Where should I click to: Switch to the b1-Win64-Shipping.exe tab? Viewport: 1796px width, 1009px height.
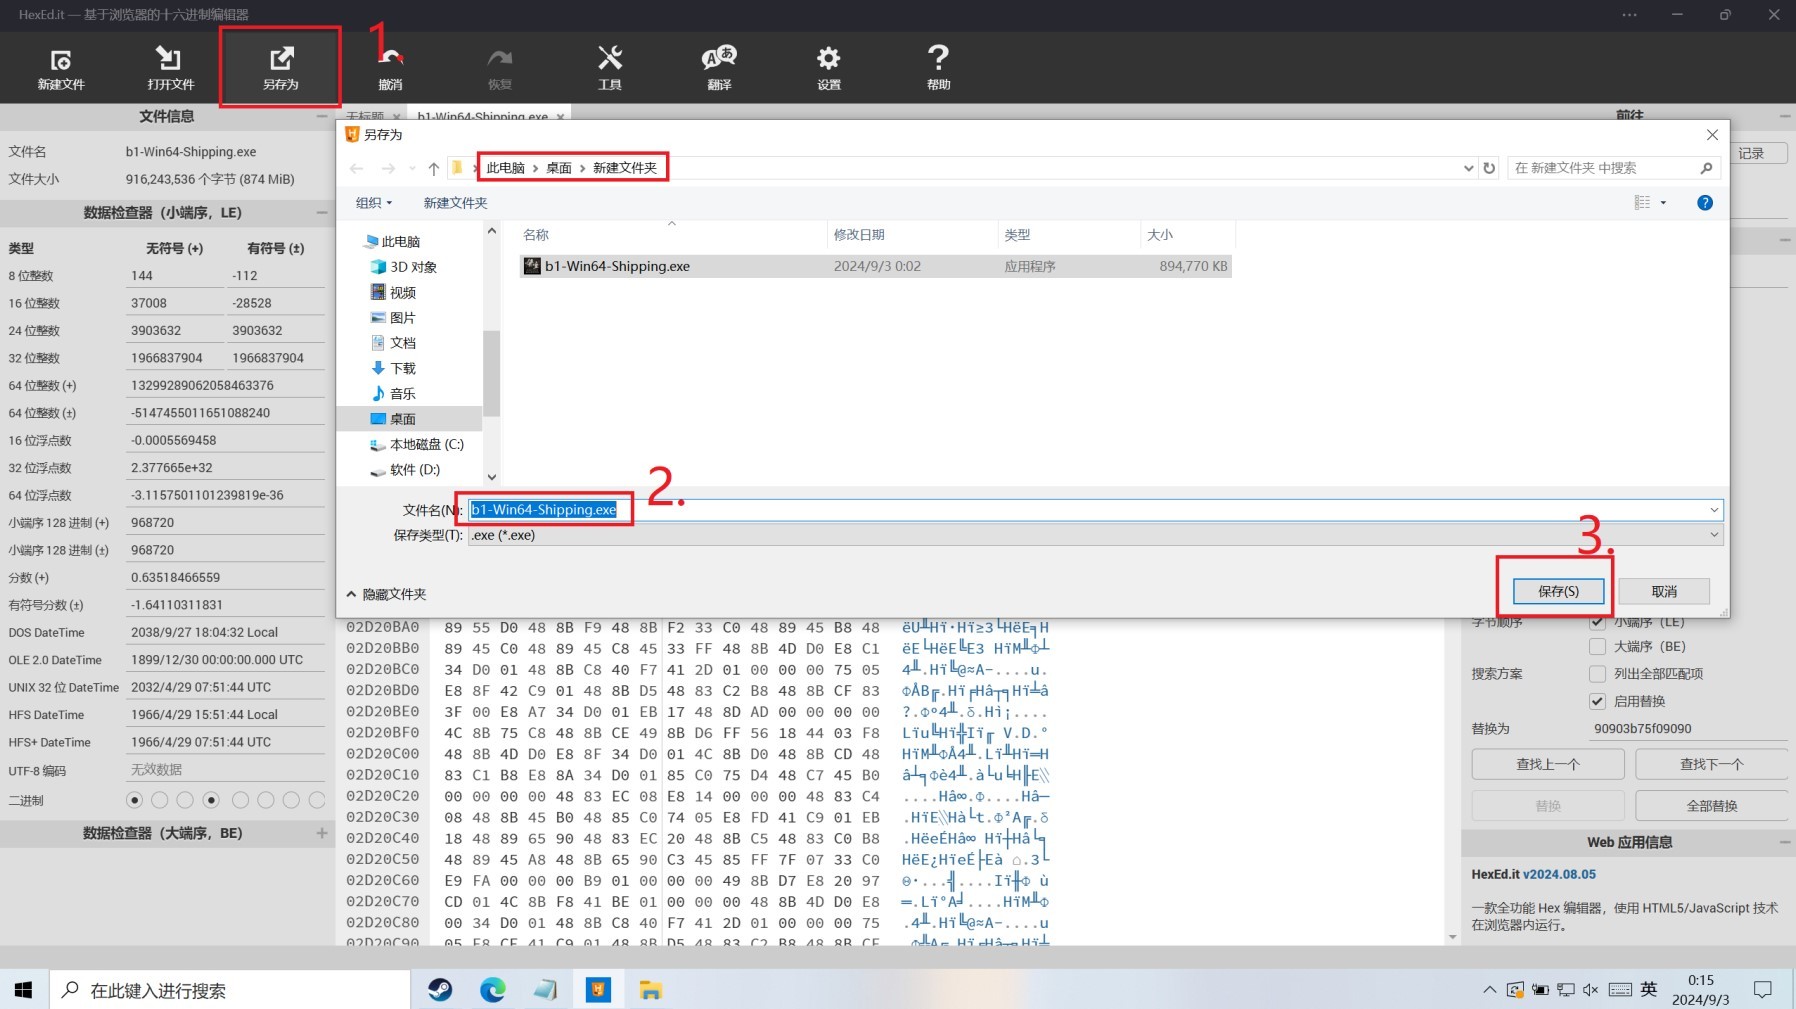tap(483, 116)
